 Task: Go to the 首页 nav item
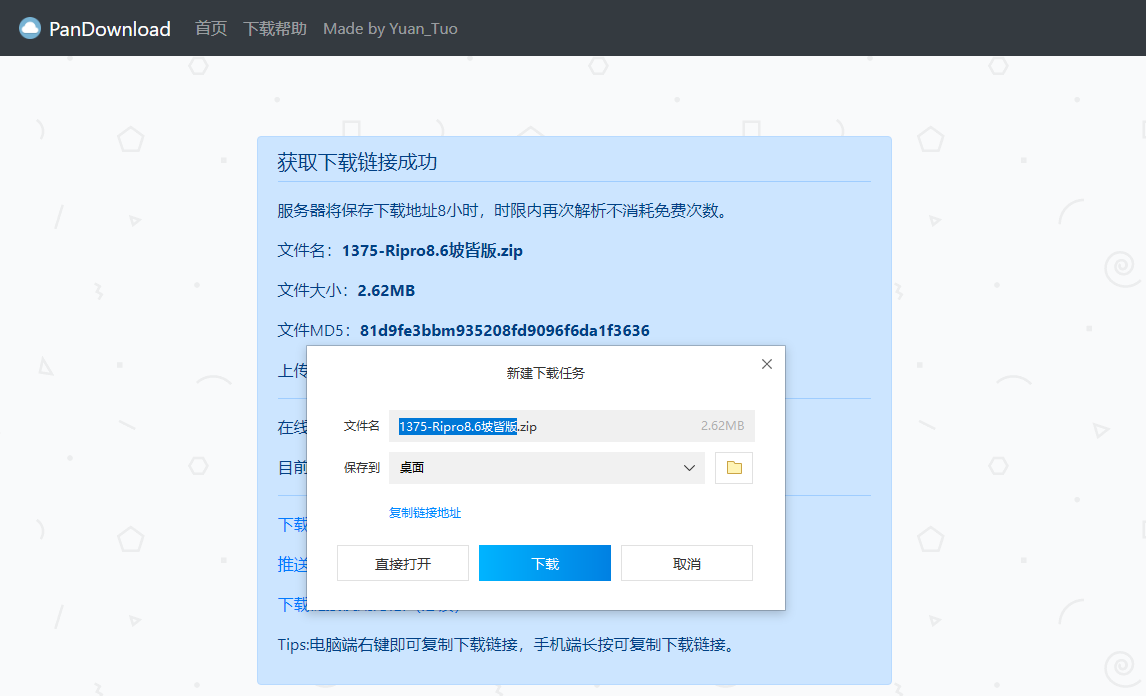[x=210, y=29]
